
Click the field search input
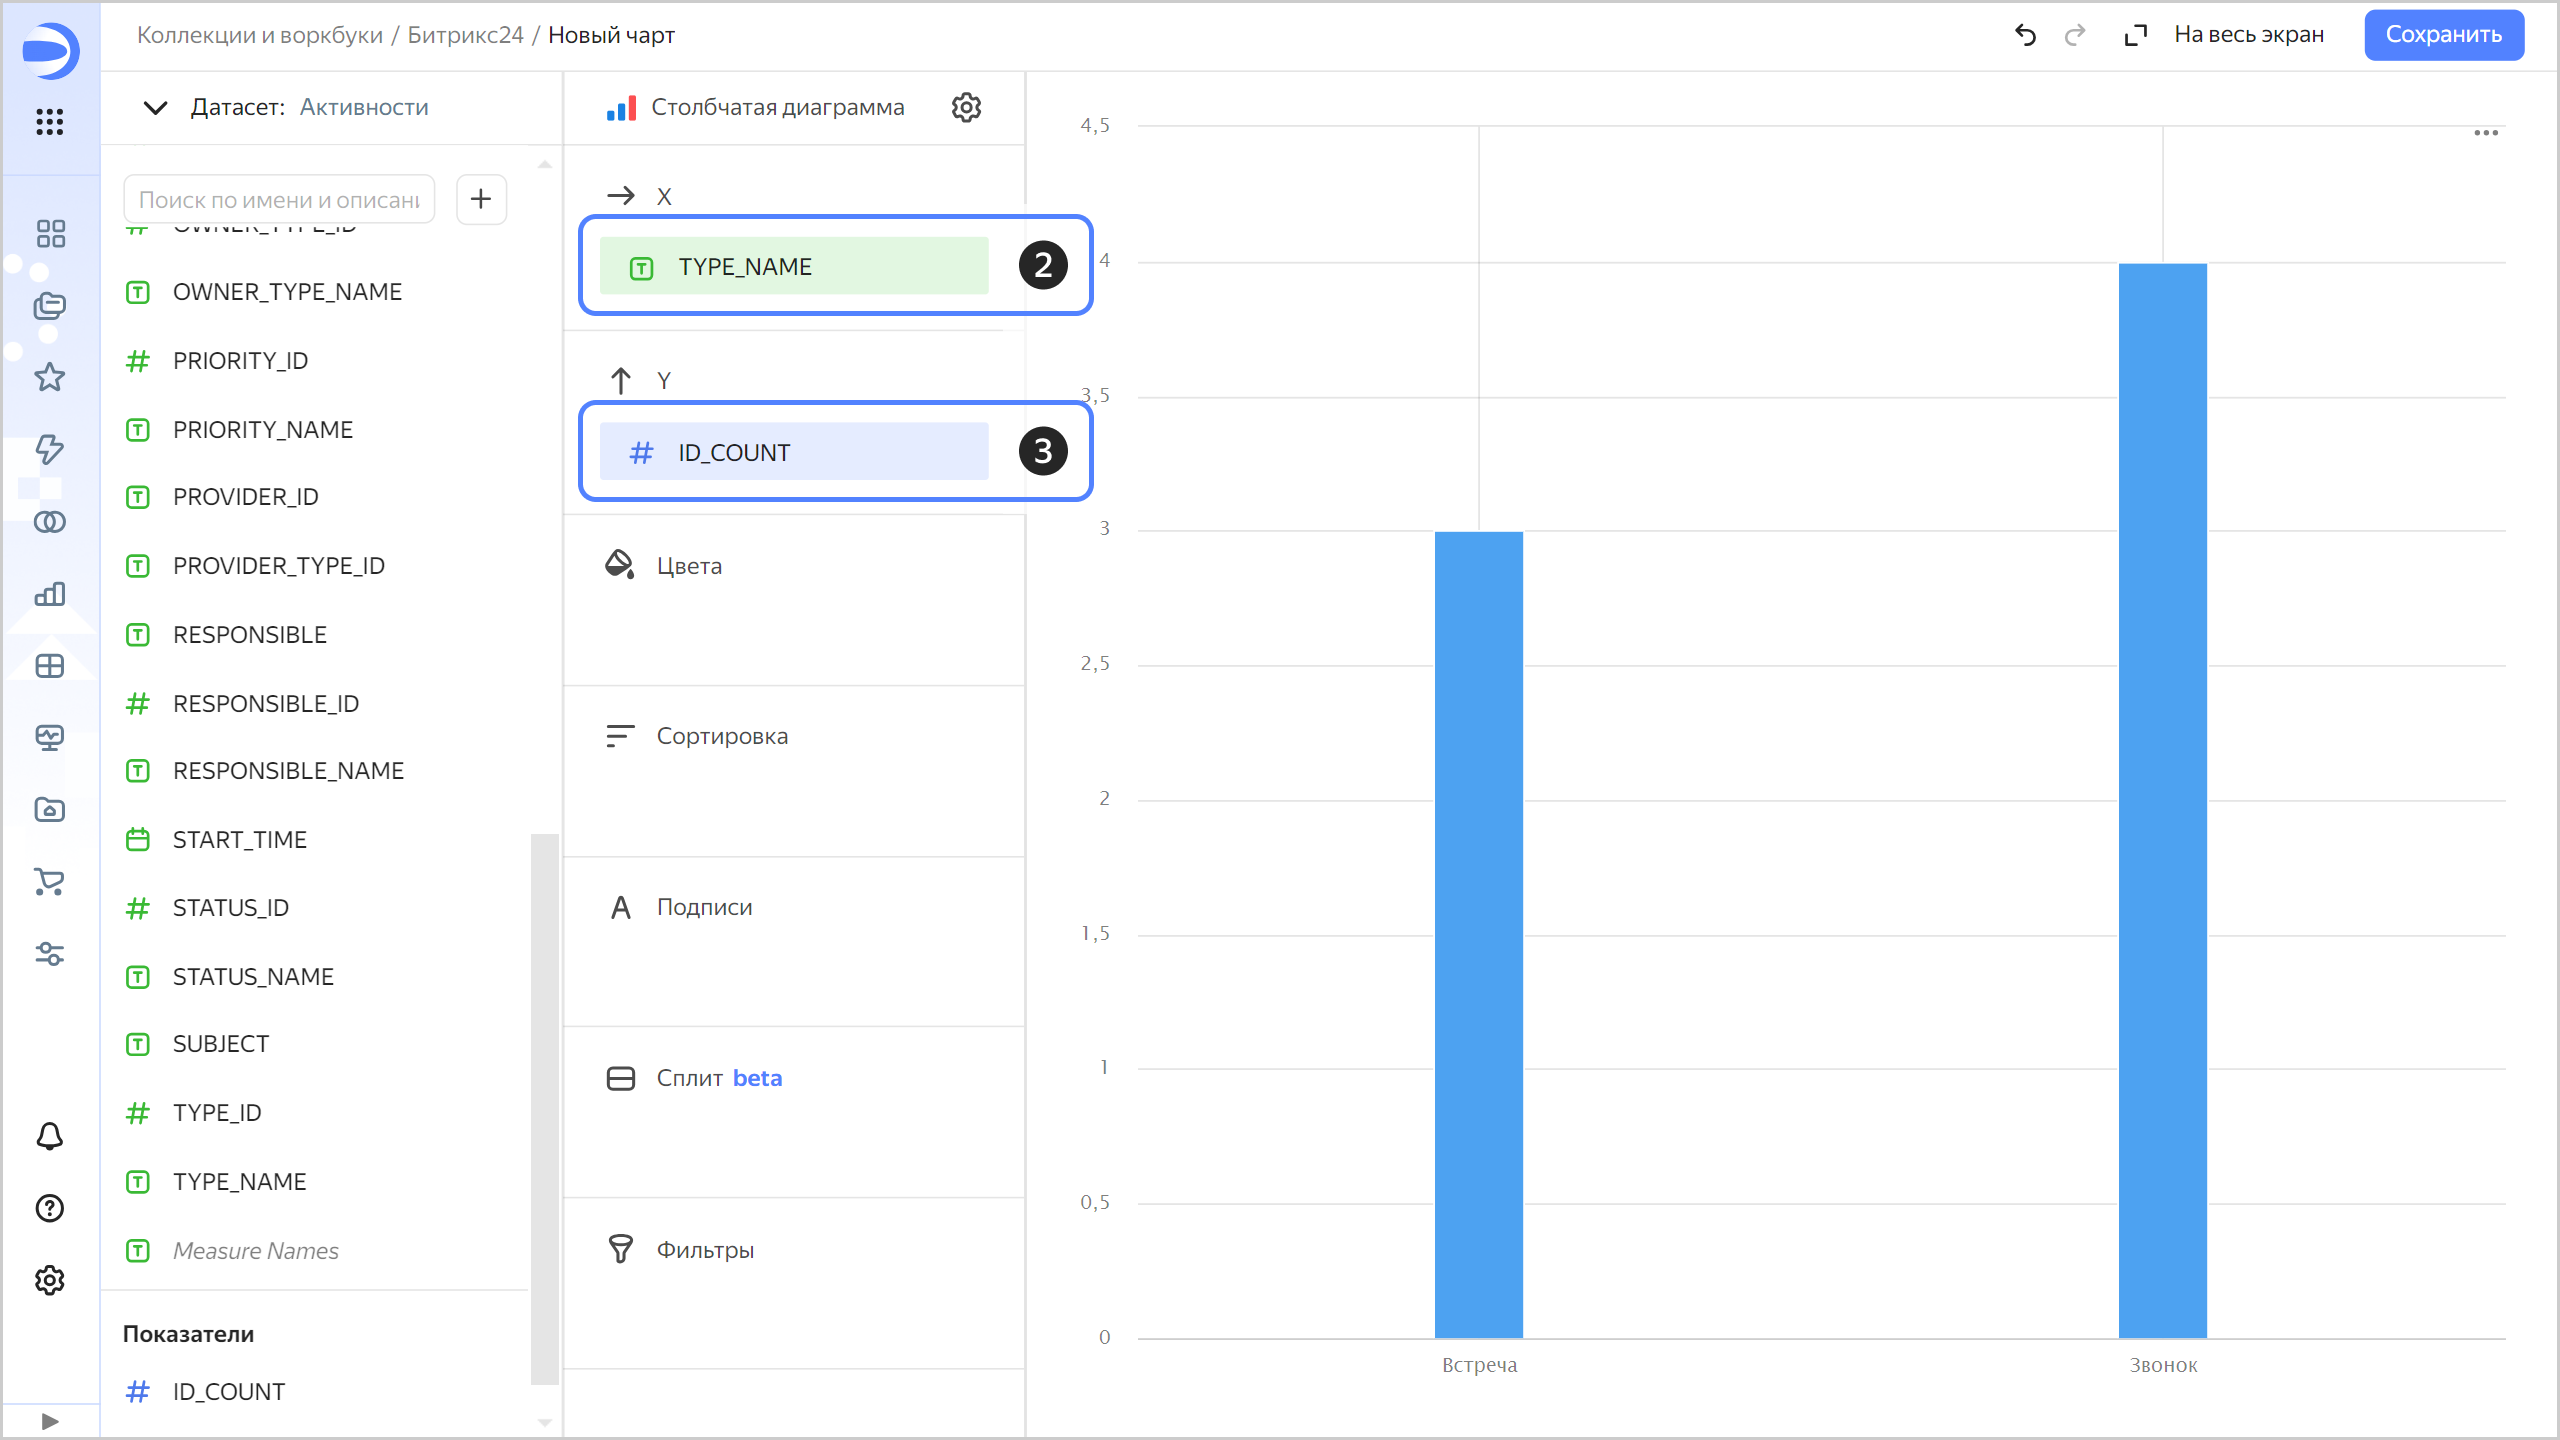tap(279, 199)
